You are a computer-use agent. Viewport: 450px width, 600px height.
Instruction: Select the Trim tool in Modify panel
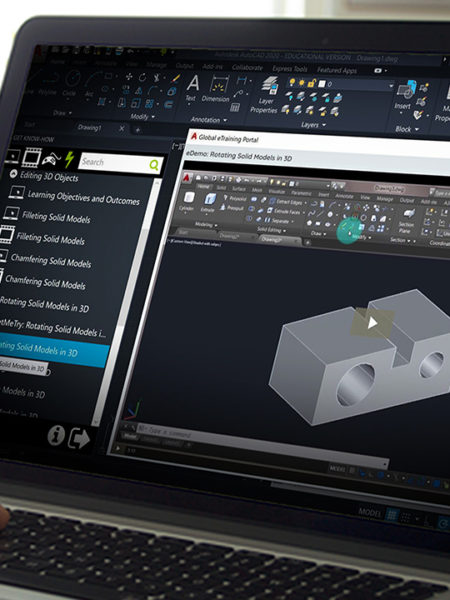[157, 78]
